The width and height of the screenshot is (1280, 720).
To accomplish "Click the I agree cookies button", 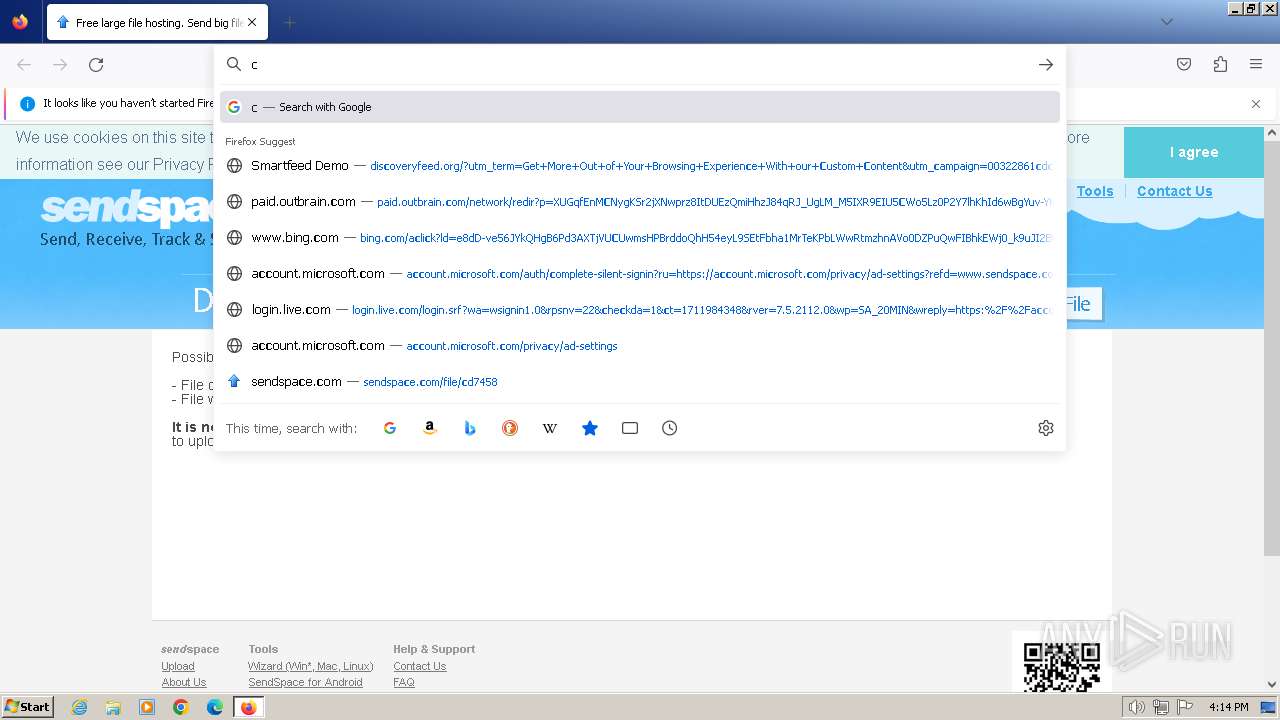I will 1194,152.
